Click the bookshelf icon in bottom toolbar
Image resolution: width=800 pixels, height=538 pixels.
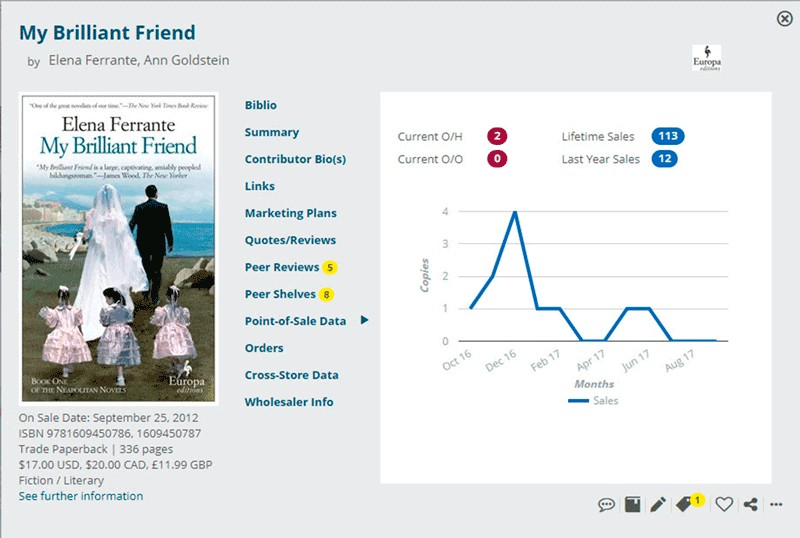632,505
